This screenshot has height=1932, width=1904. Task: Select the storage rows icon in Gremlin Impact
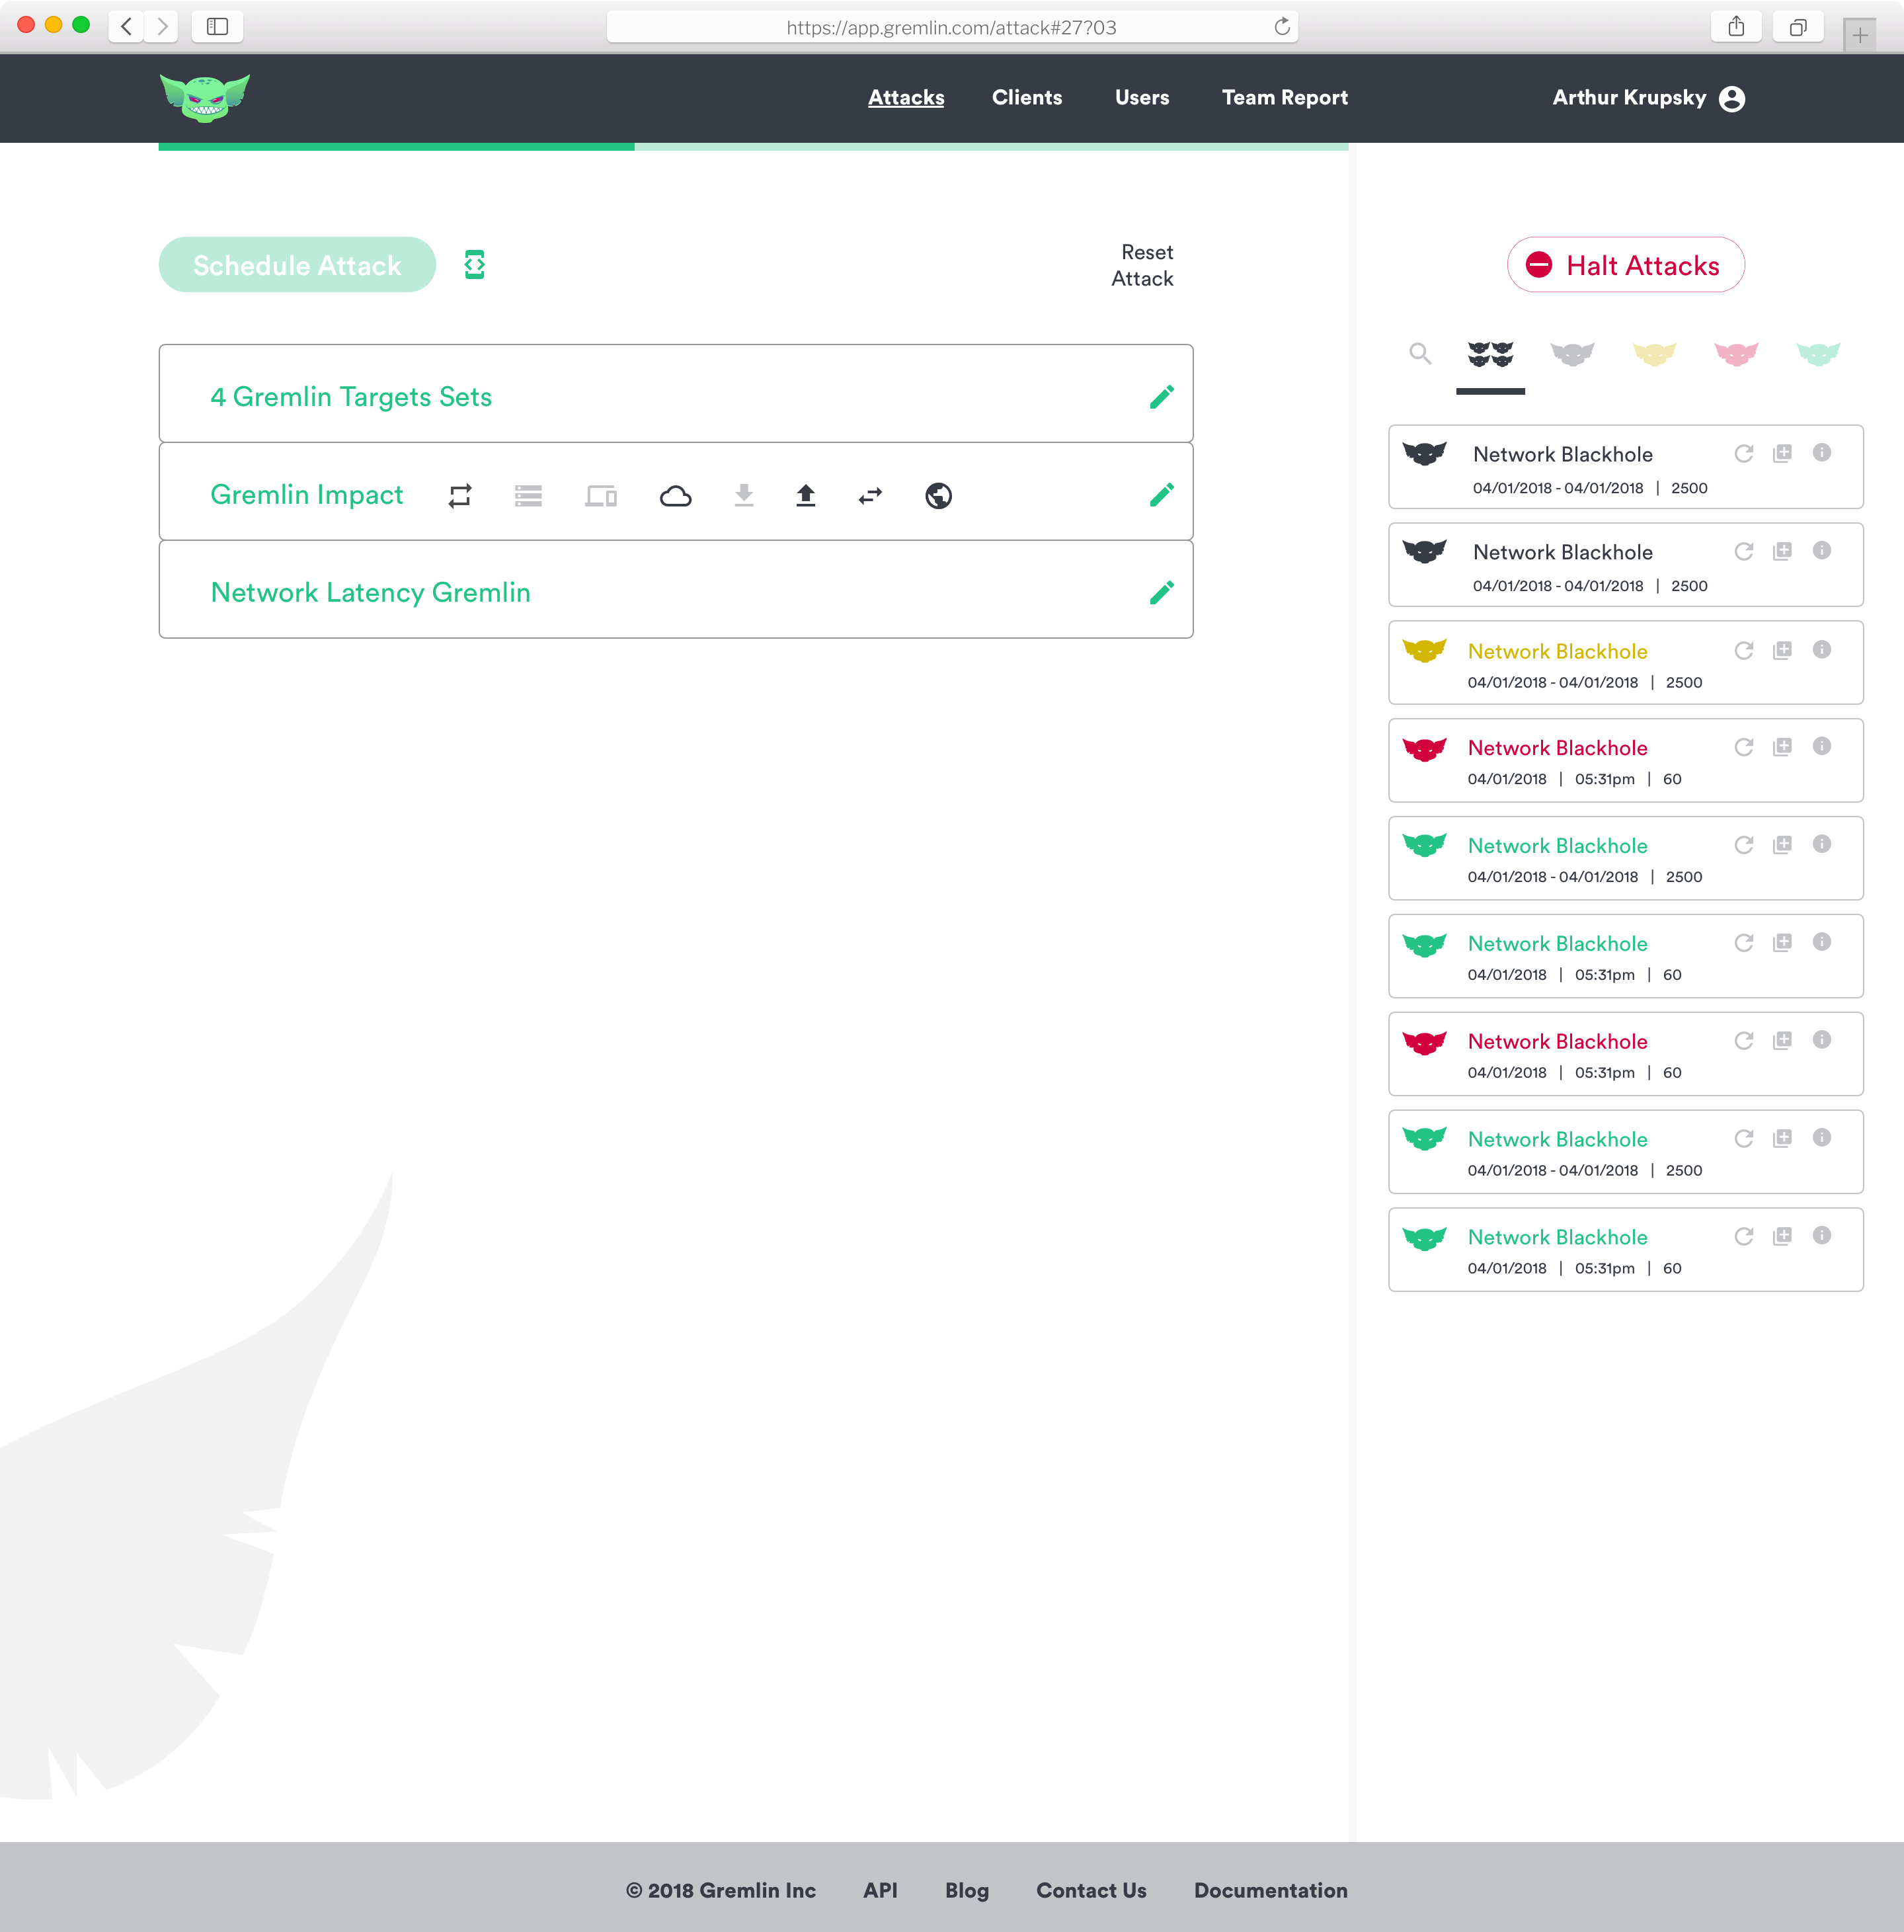pyautogui.click(x=528, y=496)
